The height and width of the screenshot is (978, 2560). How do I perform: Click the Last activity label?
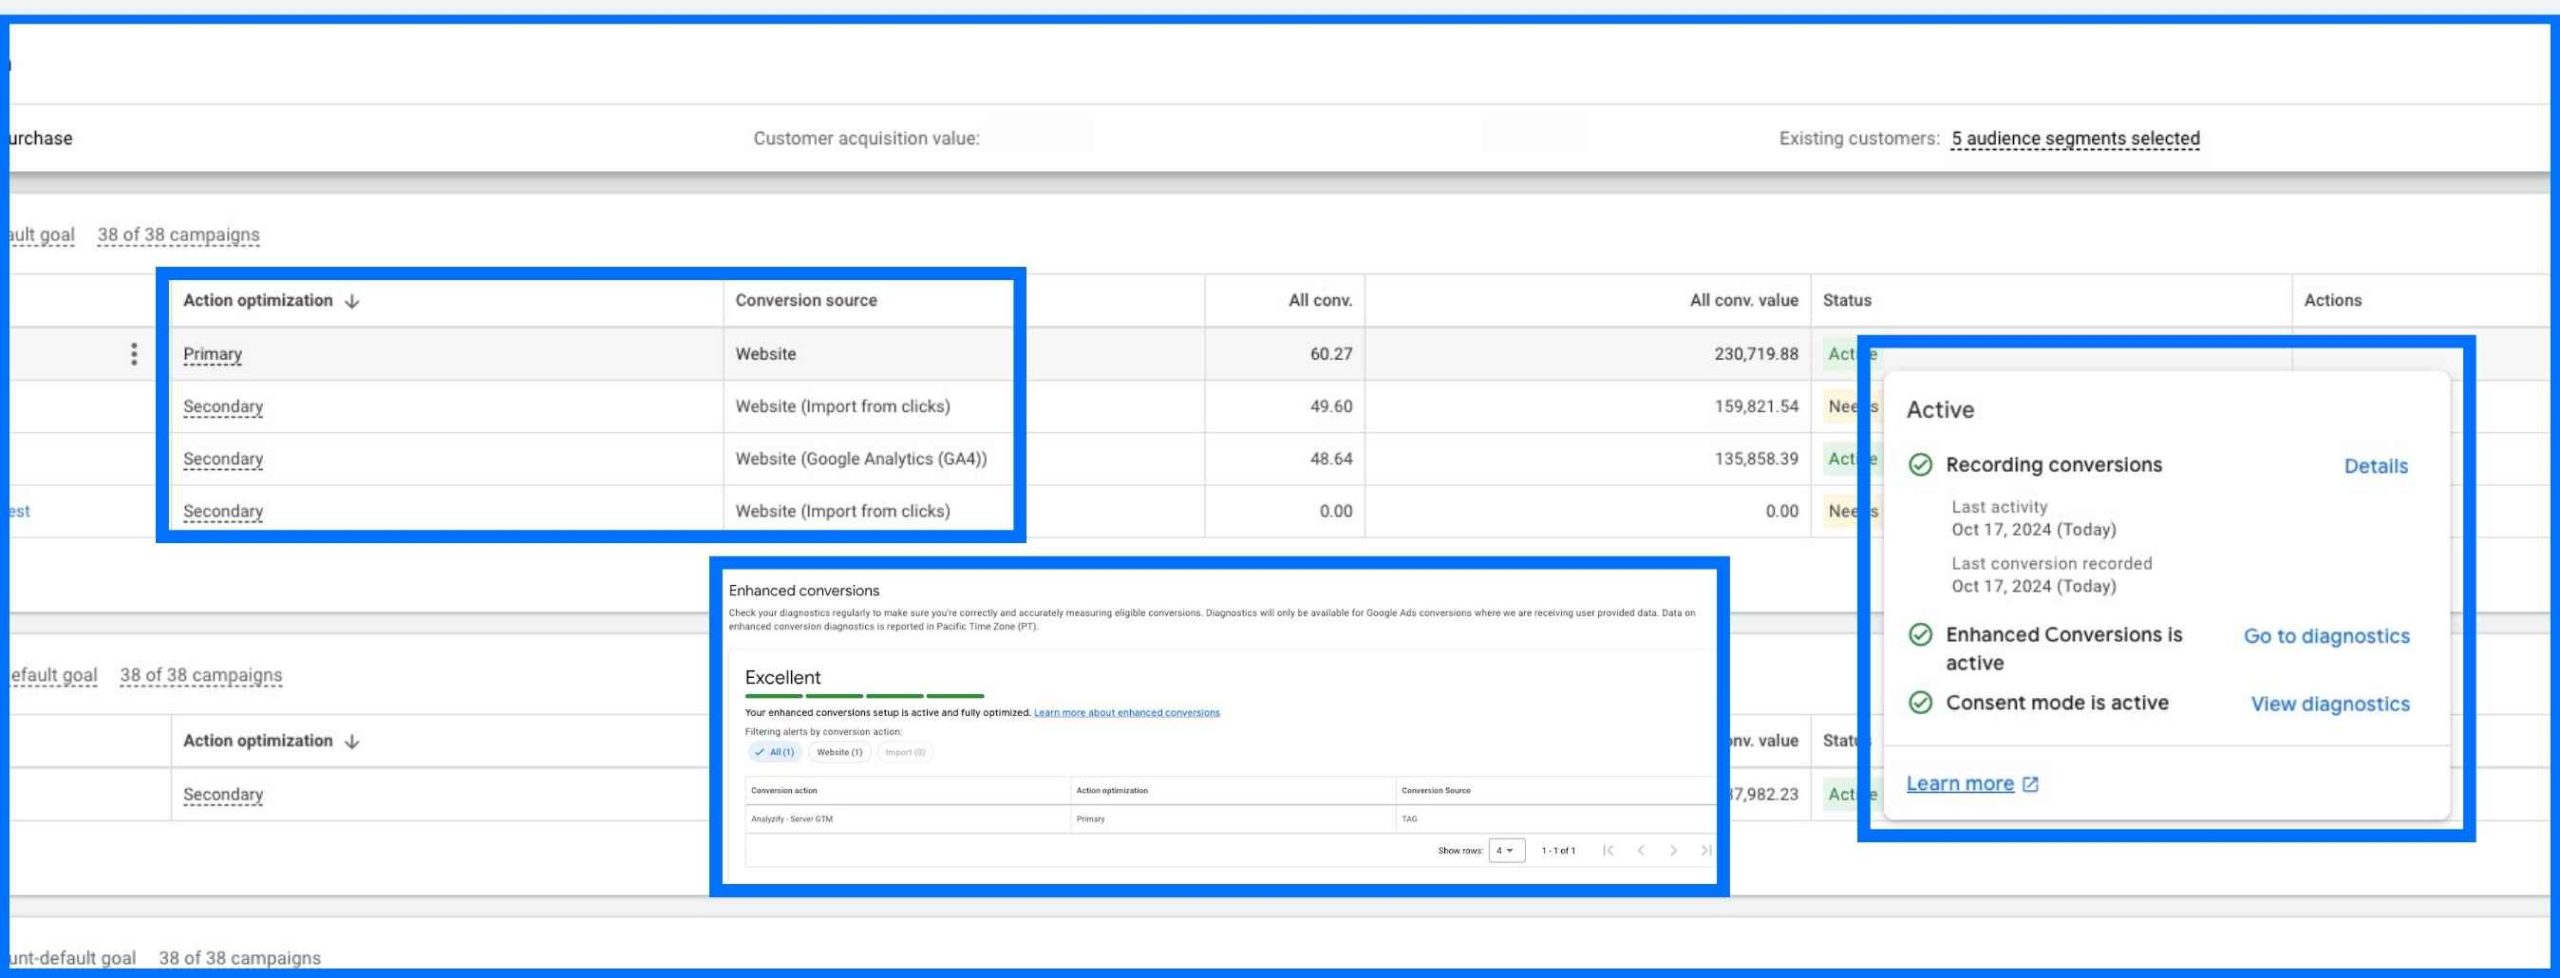click(x=1999, y=507)
